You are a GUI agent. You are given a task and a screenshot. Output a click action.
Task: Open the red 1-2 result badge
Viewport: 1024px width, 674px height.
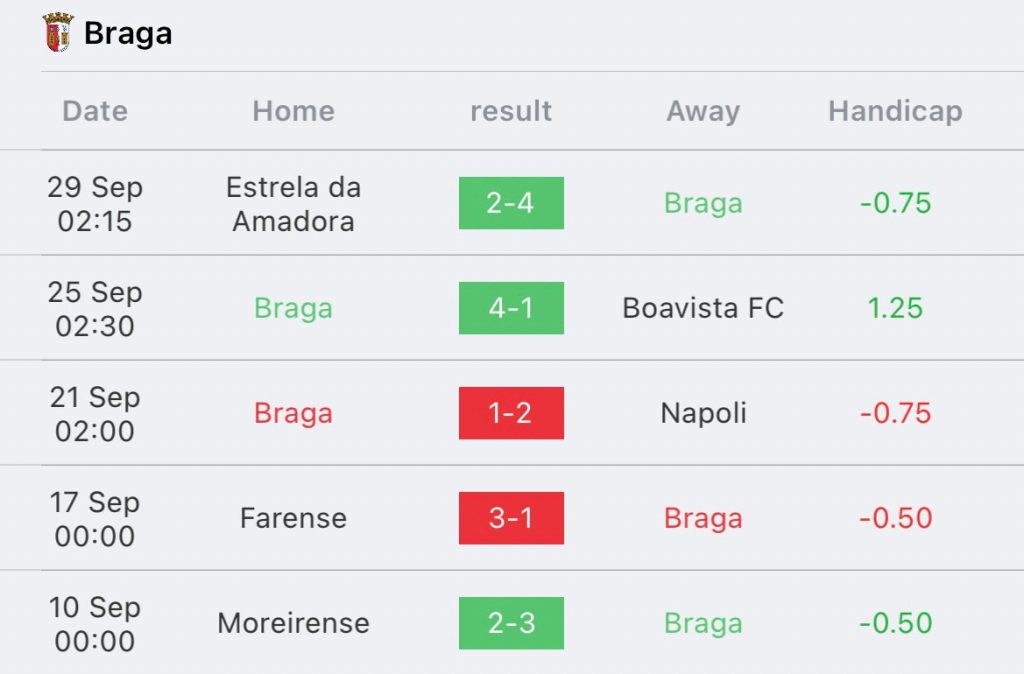click(511, 413)
